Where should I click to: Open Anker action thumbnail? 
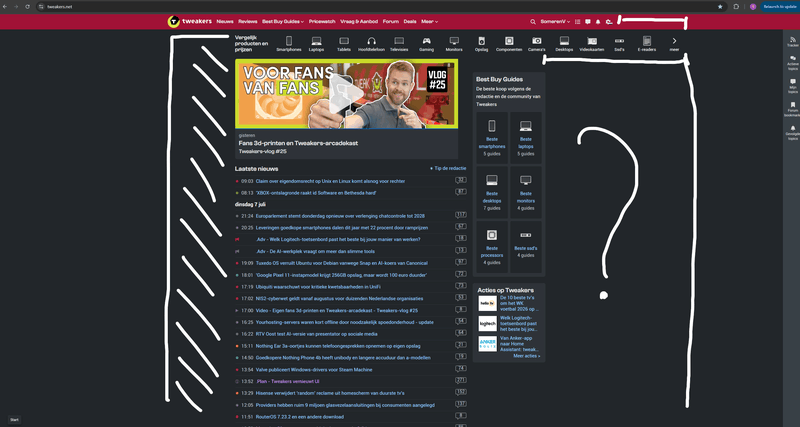[x=487, y=344]
